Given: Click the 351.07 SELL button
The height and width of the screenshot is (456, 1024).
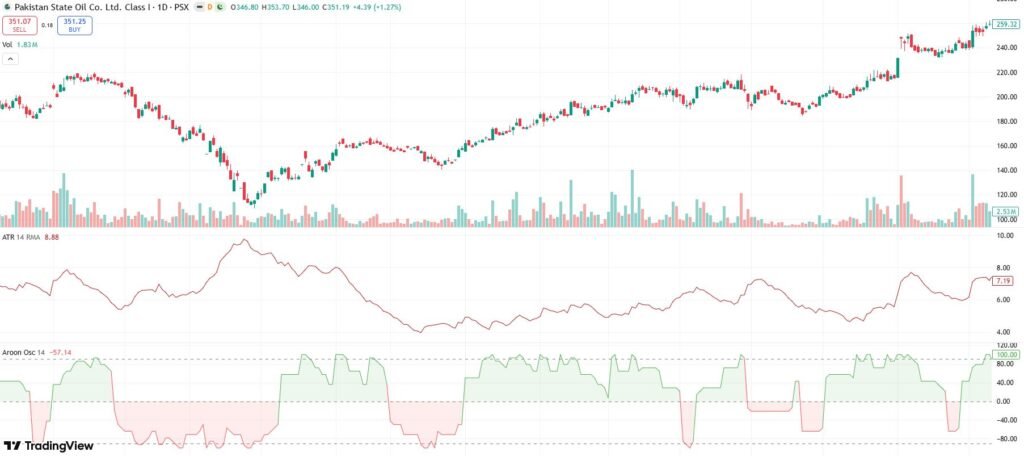Looking at the screenshot, I should [x=20, y=25].
